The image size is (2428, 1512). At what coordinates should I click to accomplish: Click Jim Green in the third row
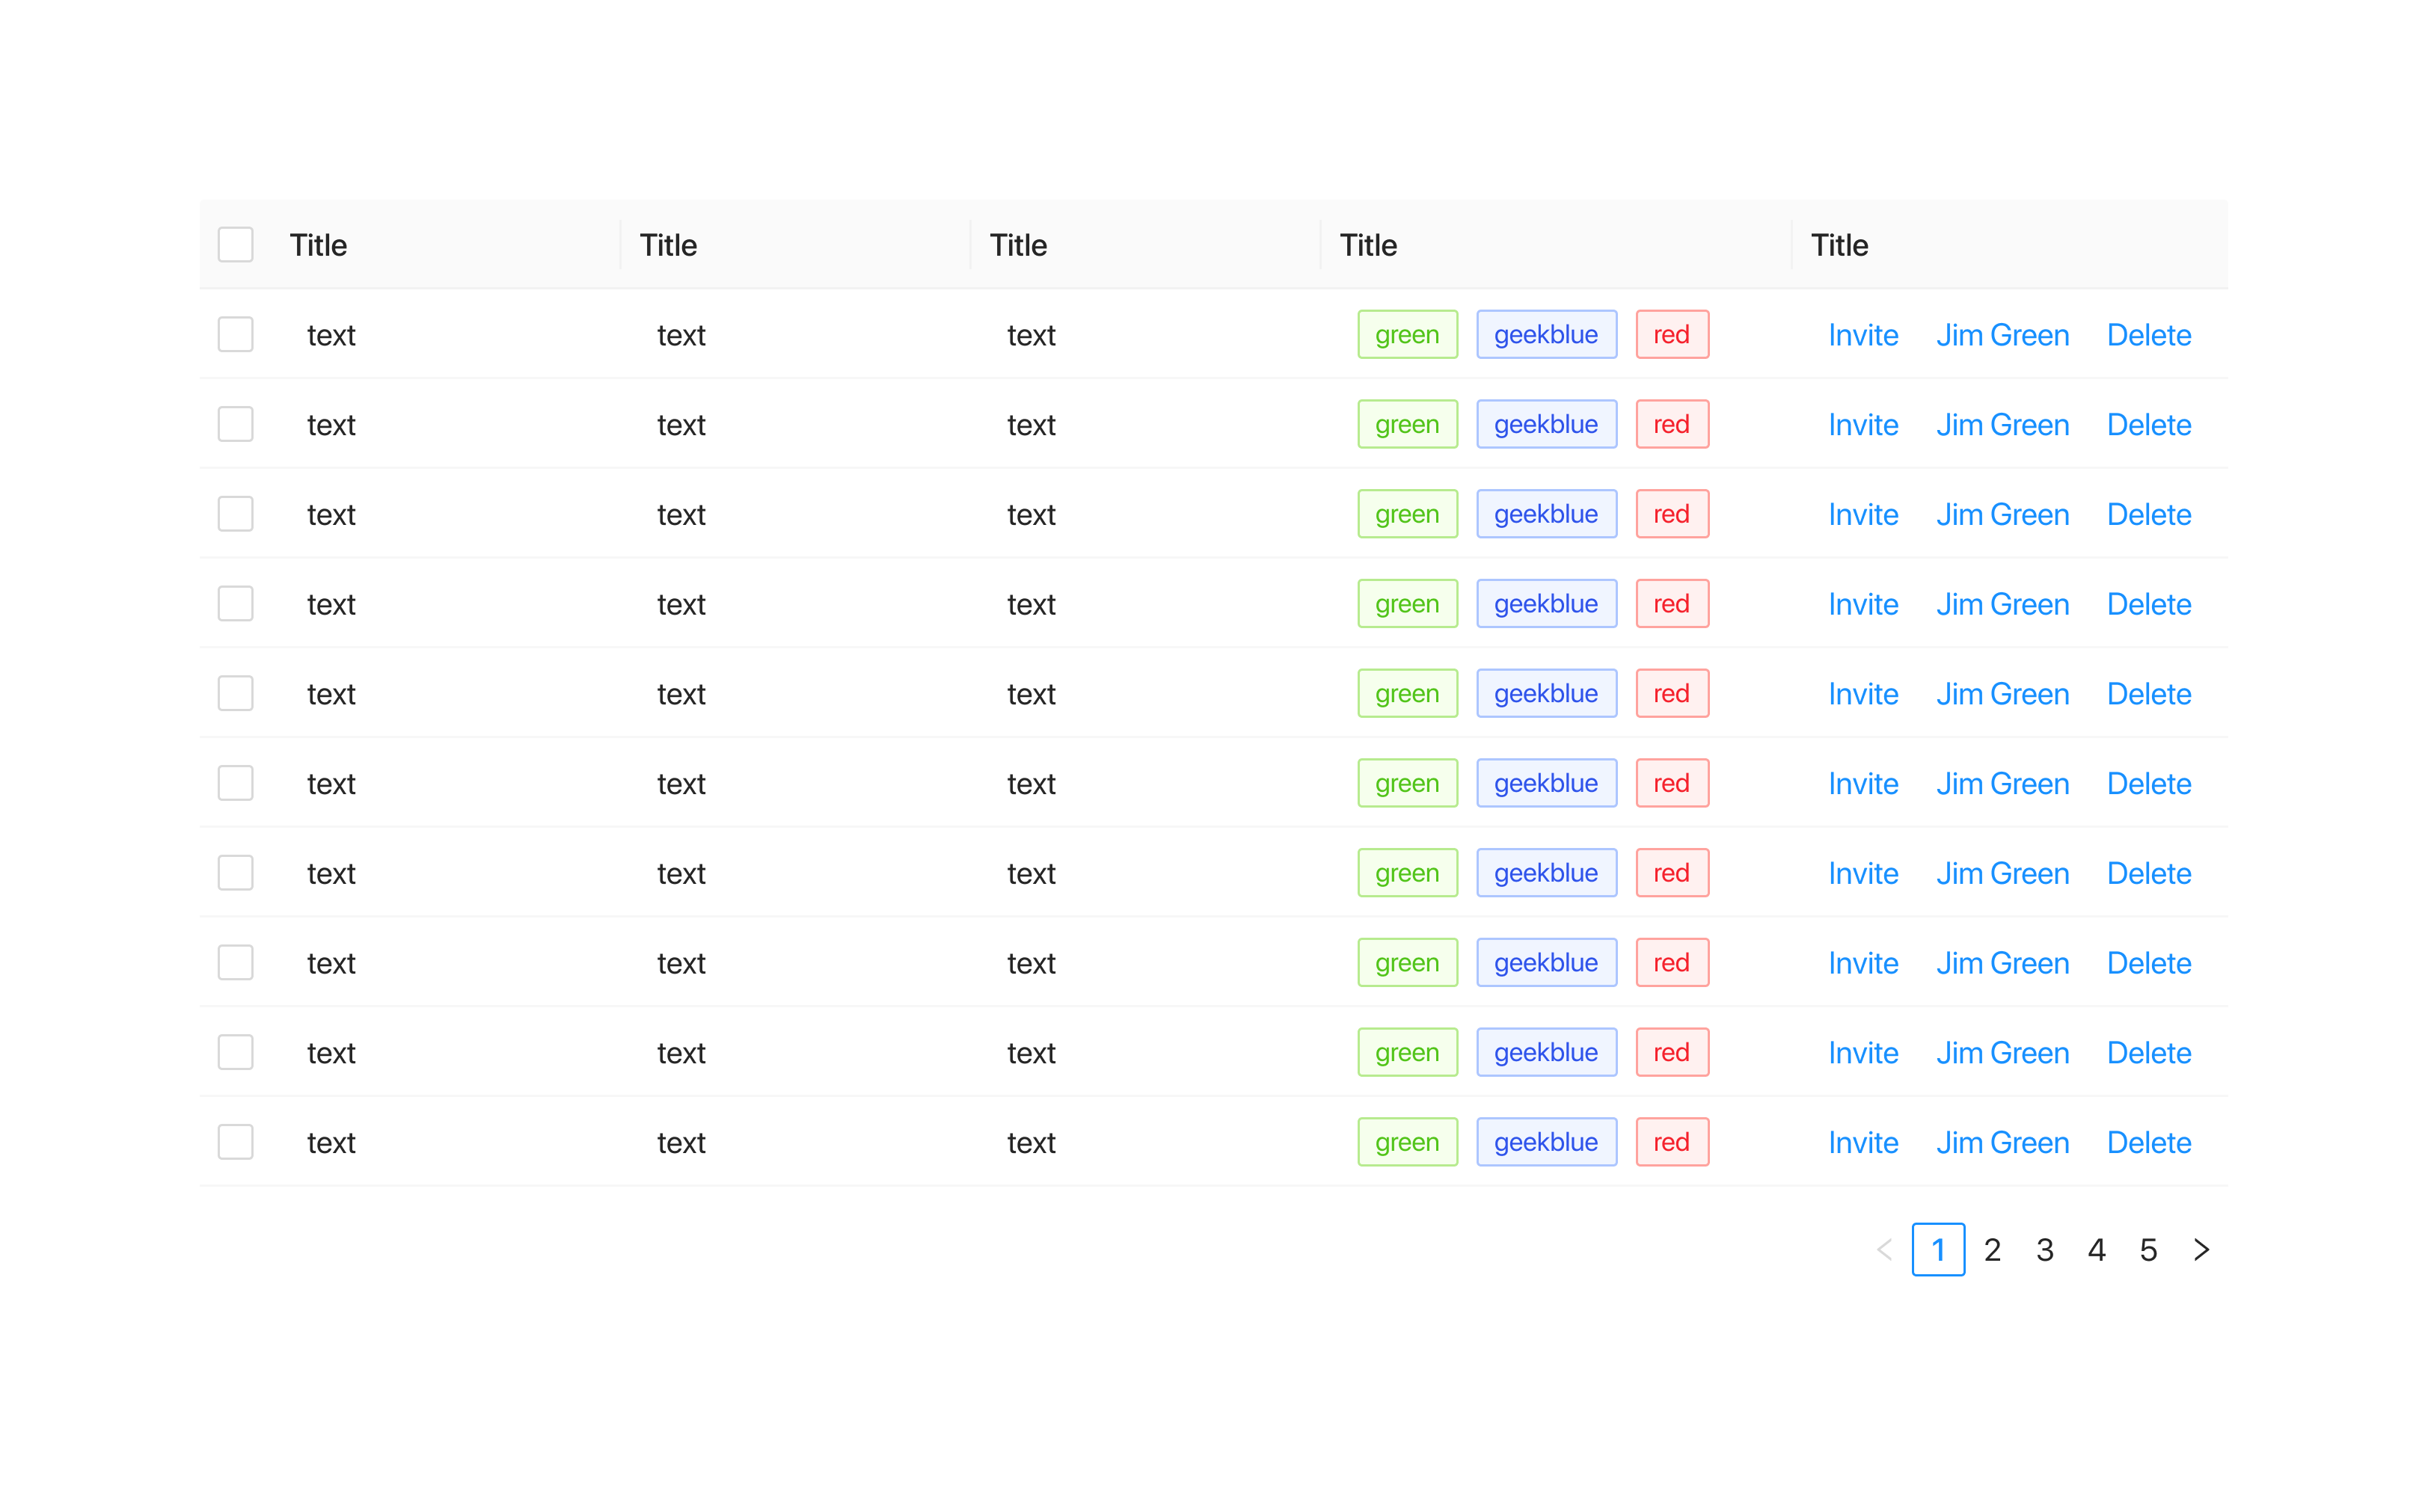click(x=2002, y=514)
